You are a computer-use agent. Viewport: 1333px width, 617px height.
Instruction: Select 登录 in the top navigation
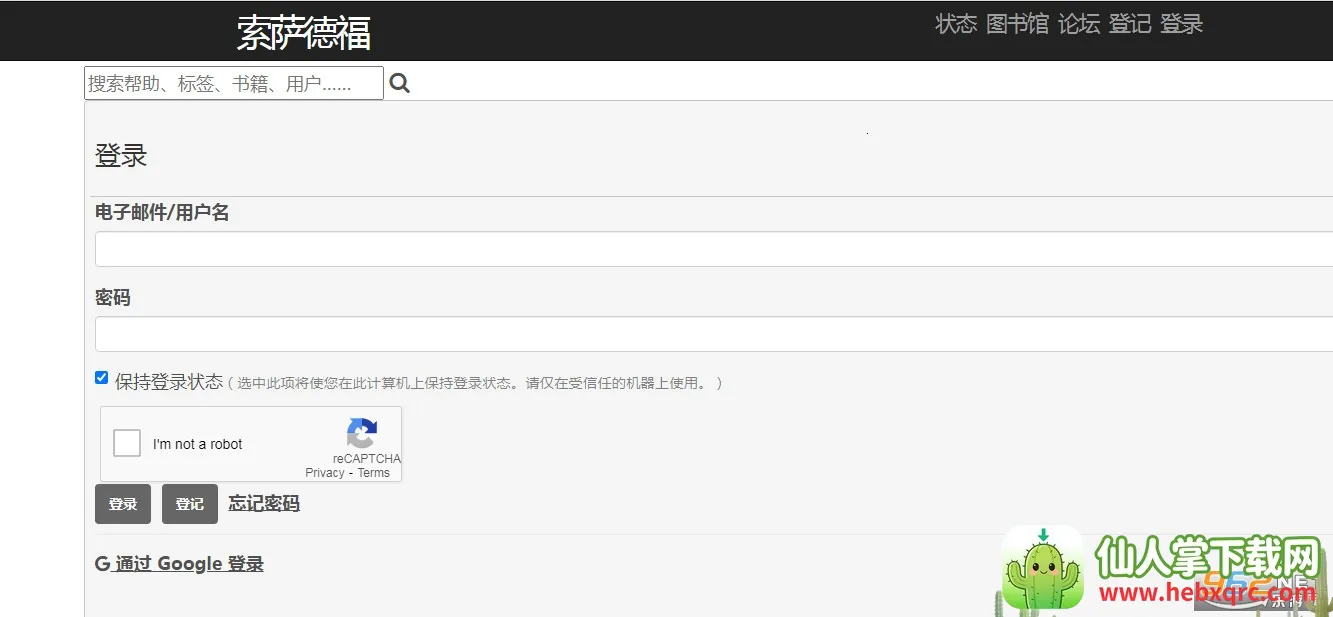1181,24
